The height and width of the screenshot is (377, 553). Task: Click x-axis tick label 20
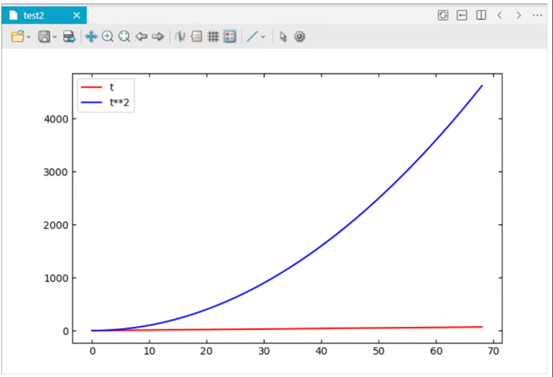[x=207, y=351]
